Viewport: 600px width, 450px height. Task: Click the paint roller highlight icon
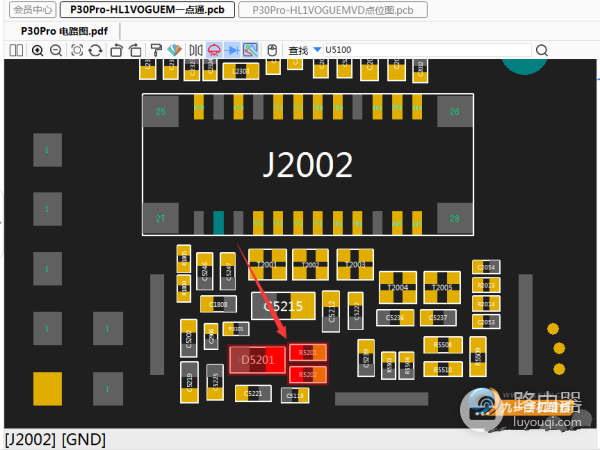156,50
